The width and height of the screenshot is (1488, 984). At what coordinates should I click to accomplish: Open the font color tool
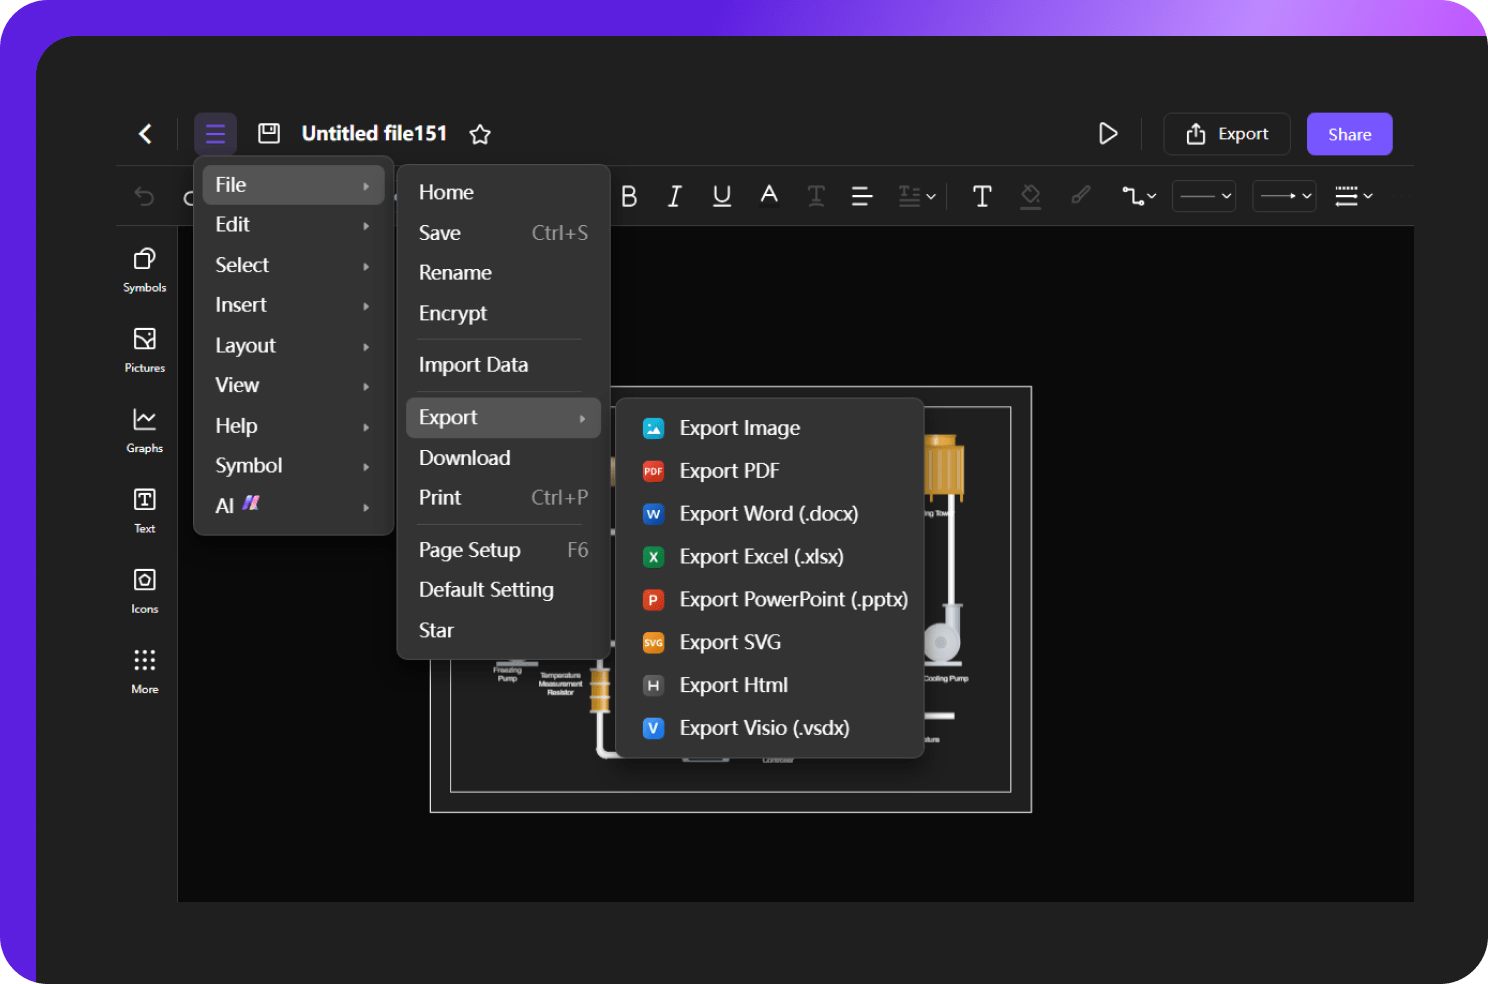click(769, 195)
